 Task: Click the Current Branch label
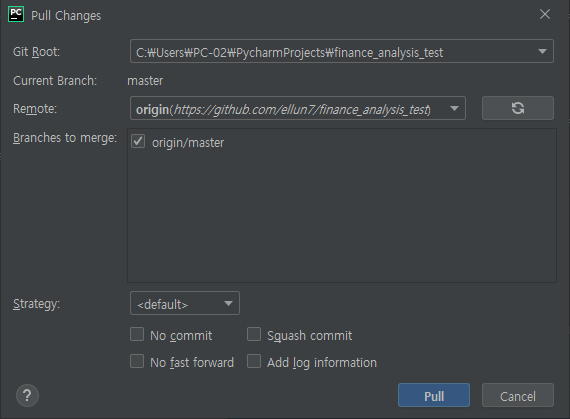55,80
